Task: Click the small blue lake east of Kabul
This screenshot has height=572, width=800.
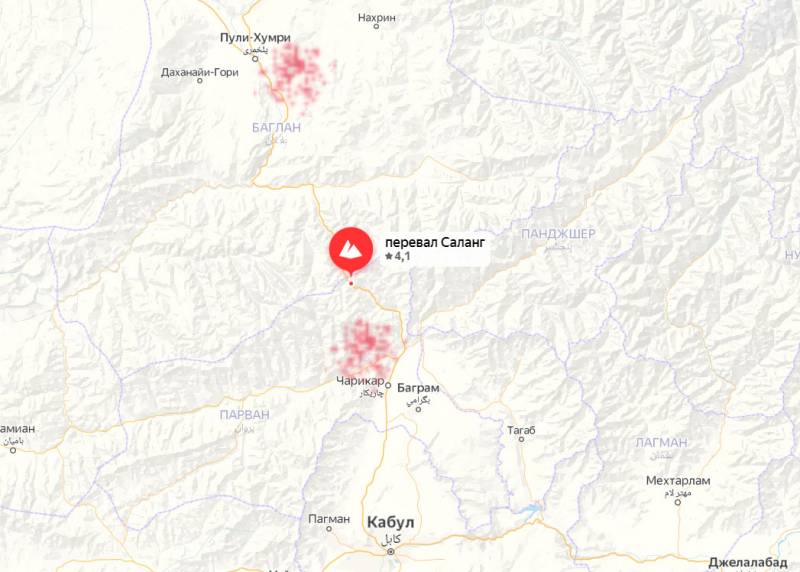Action: point(531,508)
